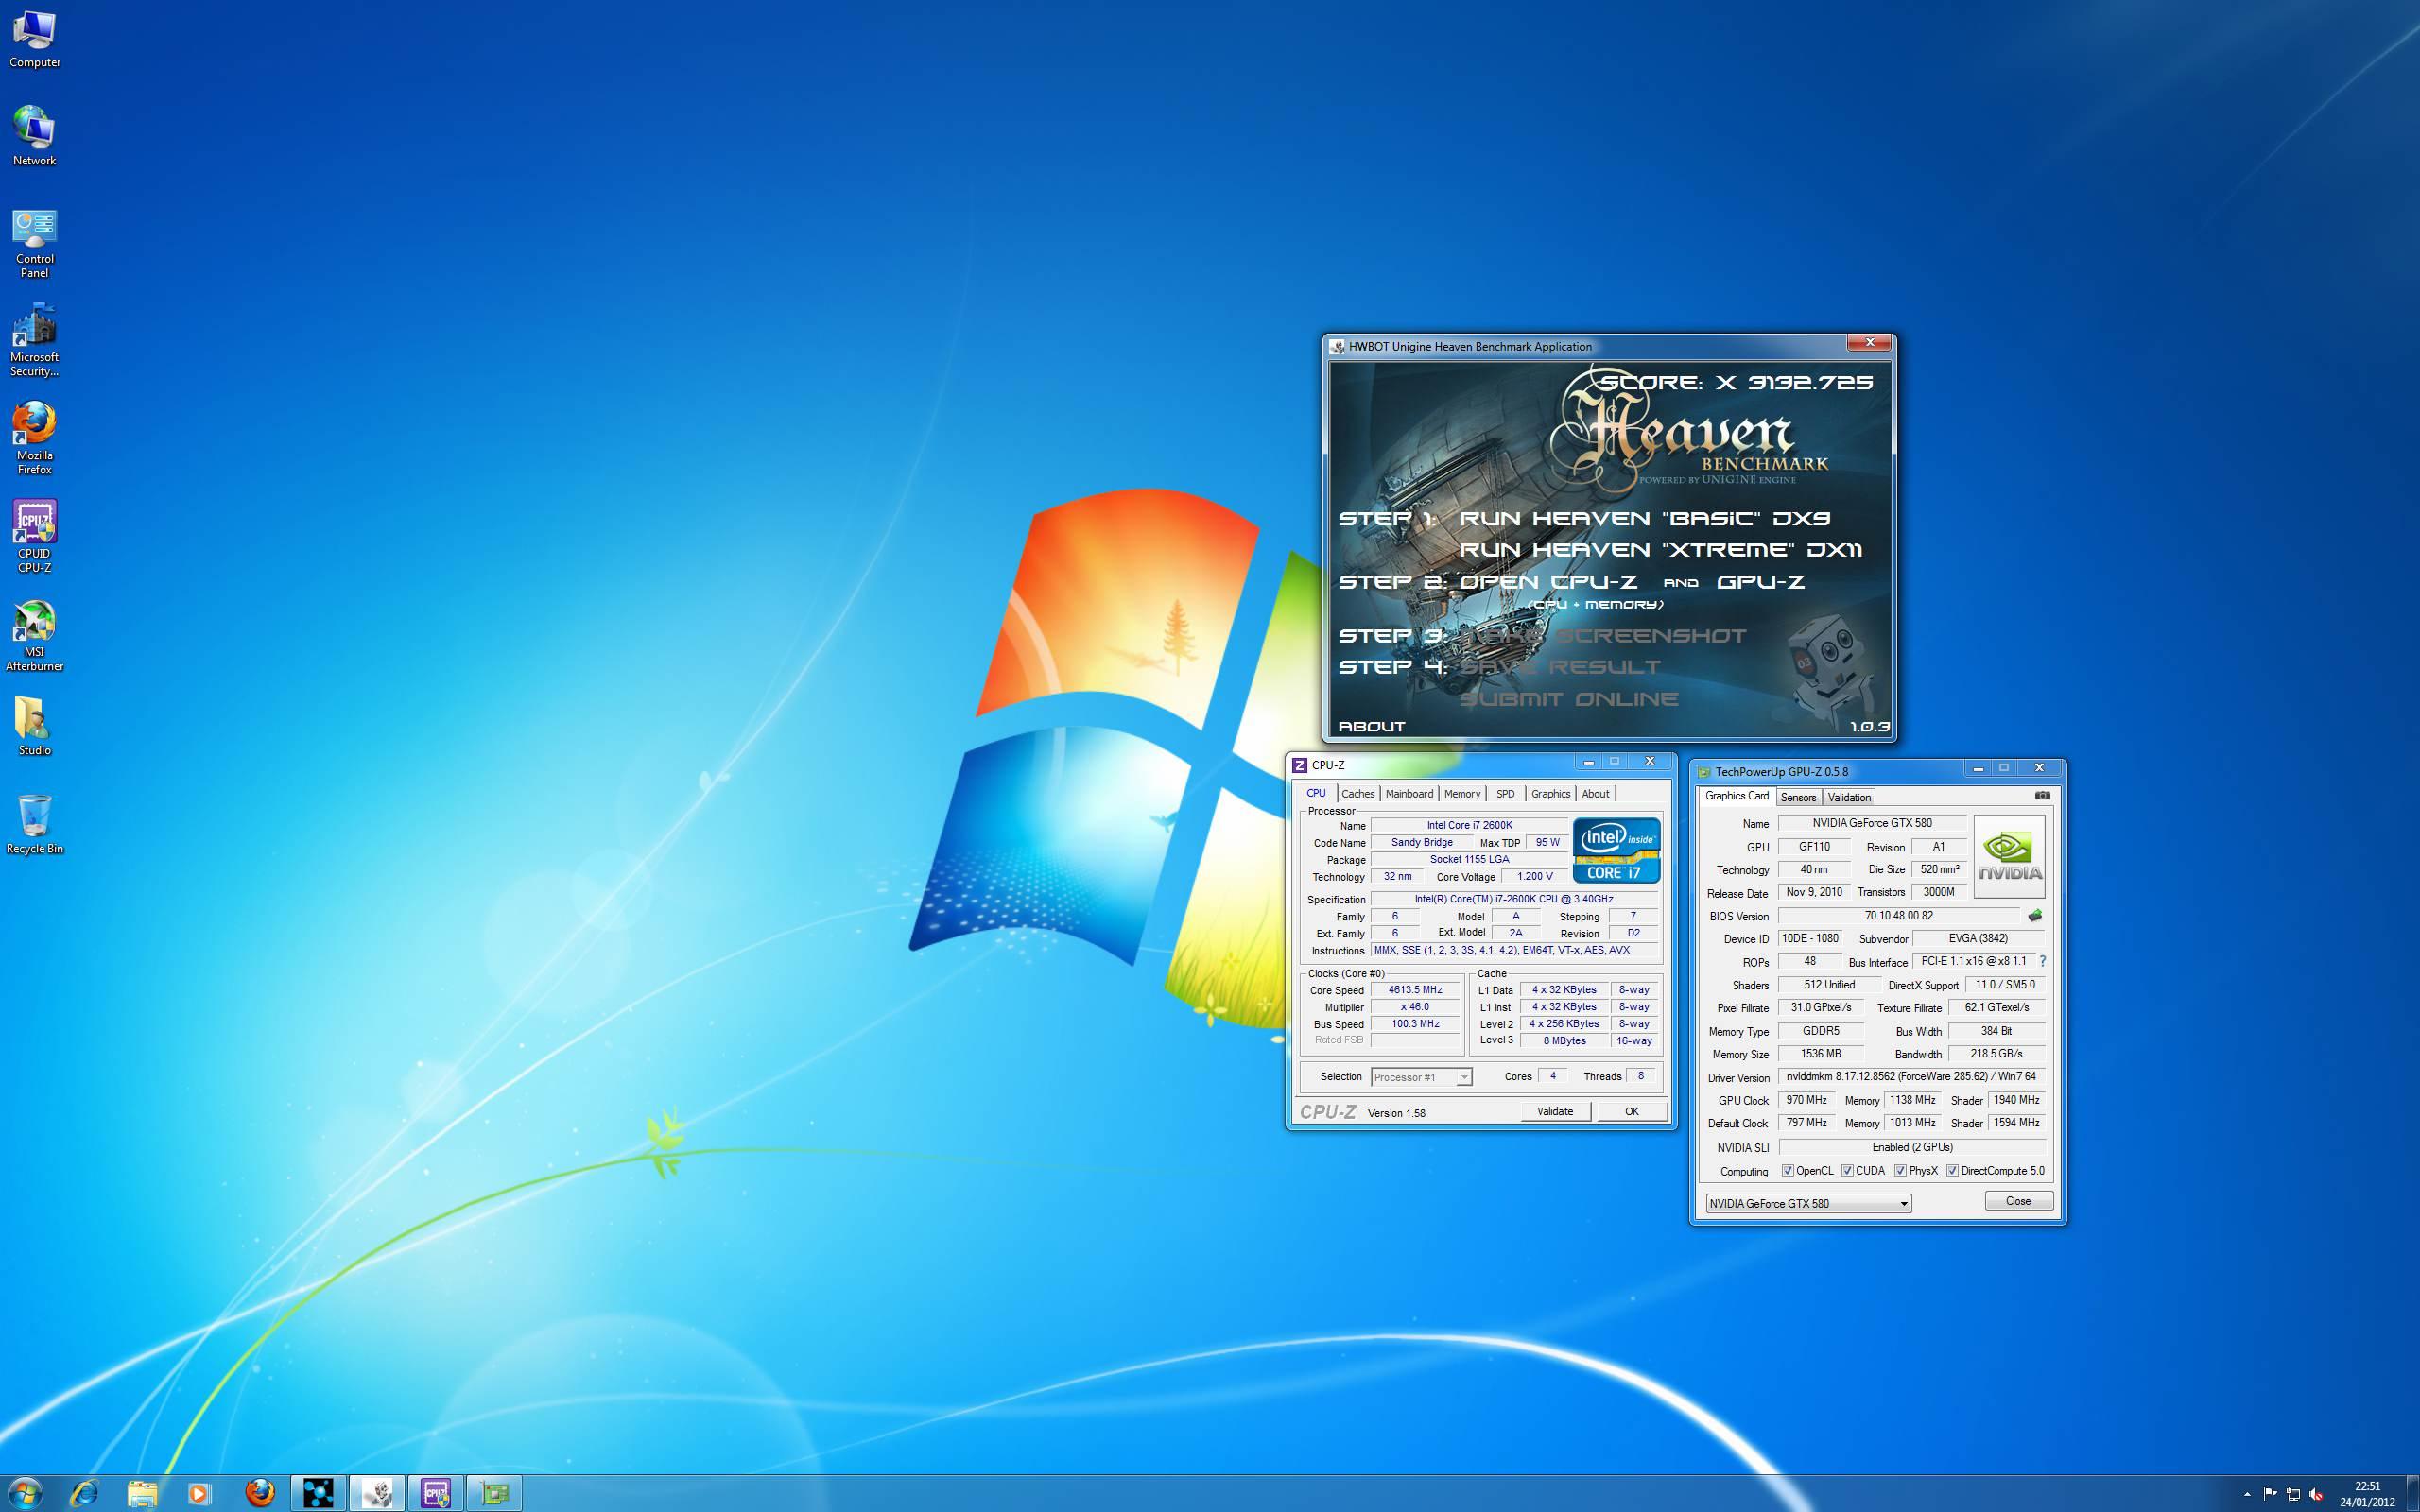Image resolution: width=2420 pixels, height=1512 pixels.
Task: Click the Windows Start orb
Action: click(25, 1493)
